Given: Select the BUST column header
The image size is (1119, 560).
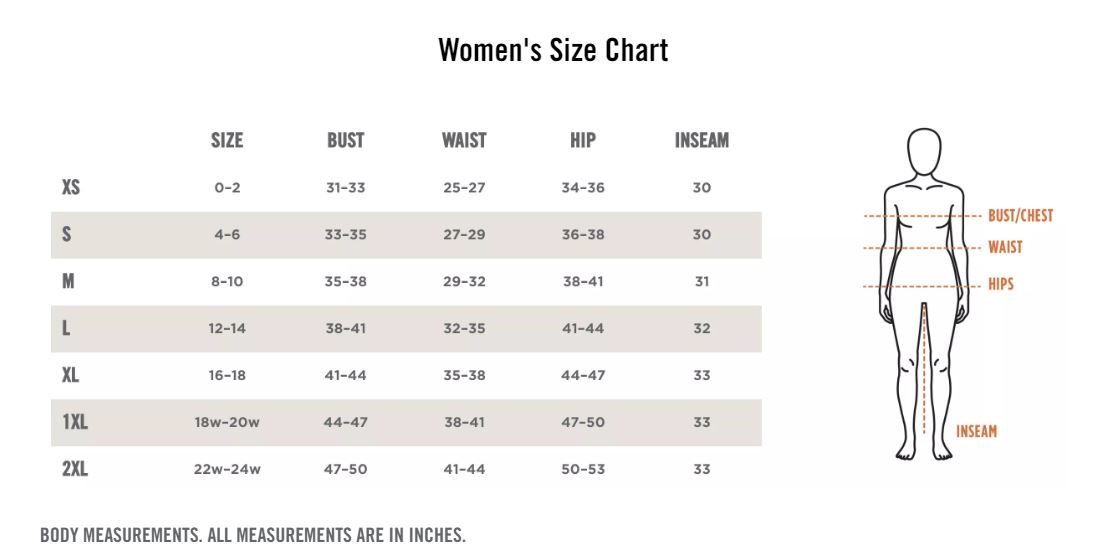Looking at the screenshot, I should click(x=345, y=141).
